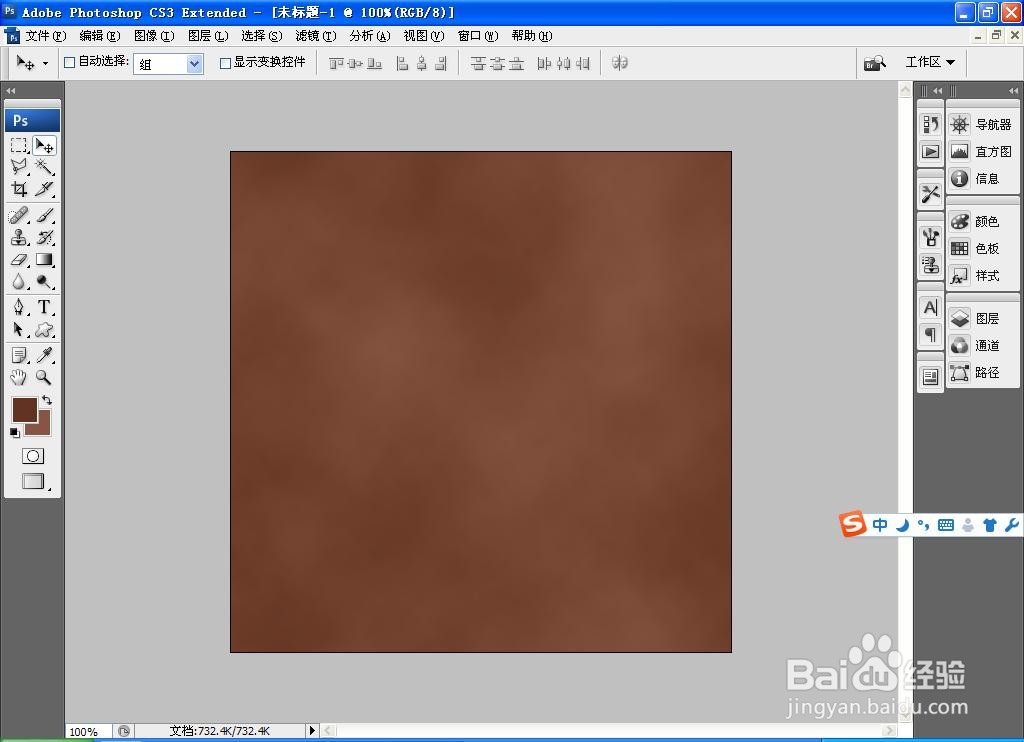
Task: Select the Rectangular Marquee tool
Action: pyautogui.click(x=19, y=145)
